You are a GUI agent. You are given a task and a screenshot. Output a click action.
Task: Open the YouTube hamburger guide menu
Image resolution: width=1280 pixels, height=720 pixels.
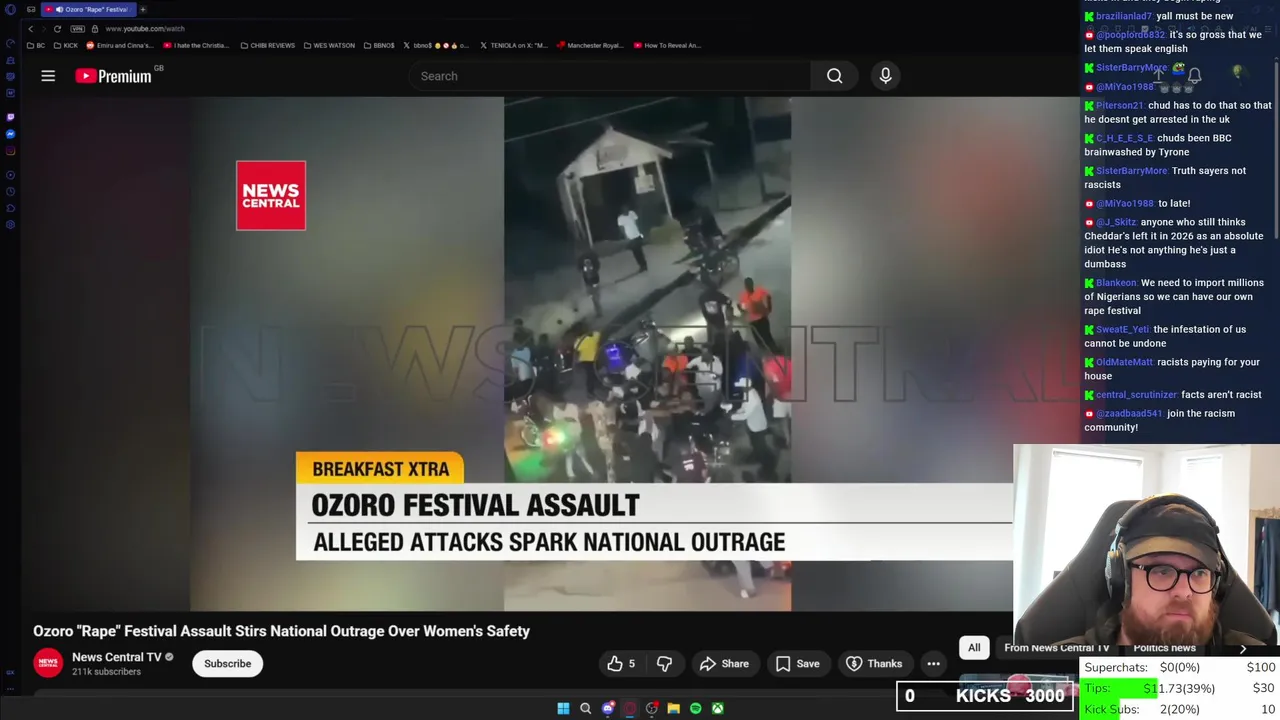tap(48, 76)
